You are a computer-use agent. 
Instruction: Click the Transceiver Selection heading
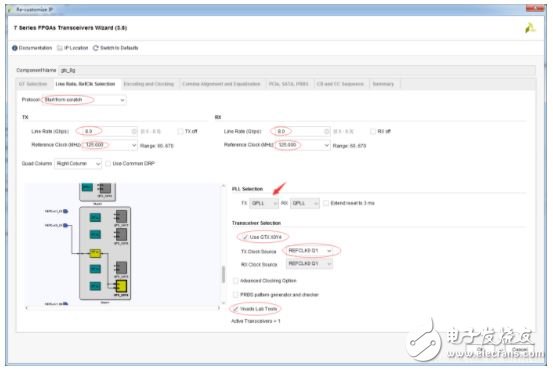(256, 223)
